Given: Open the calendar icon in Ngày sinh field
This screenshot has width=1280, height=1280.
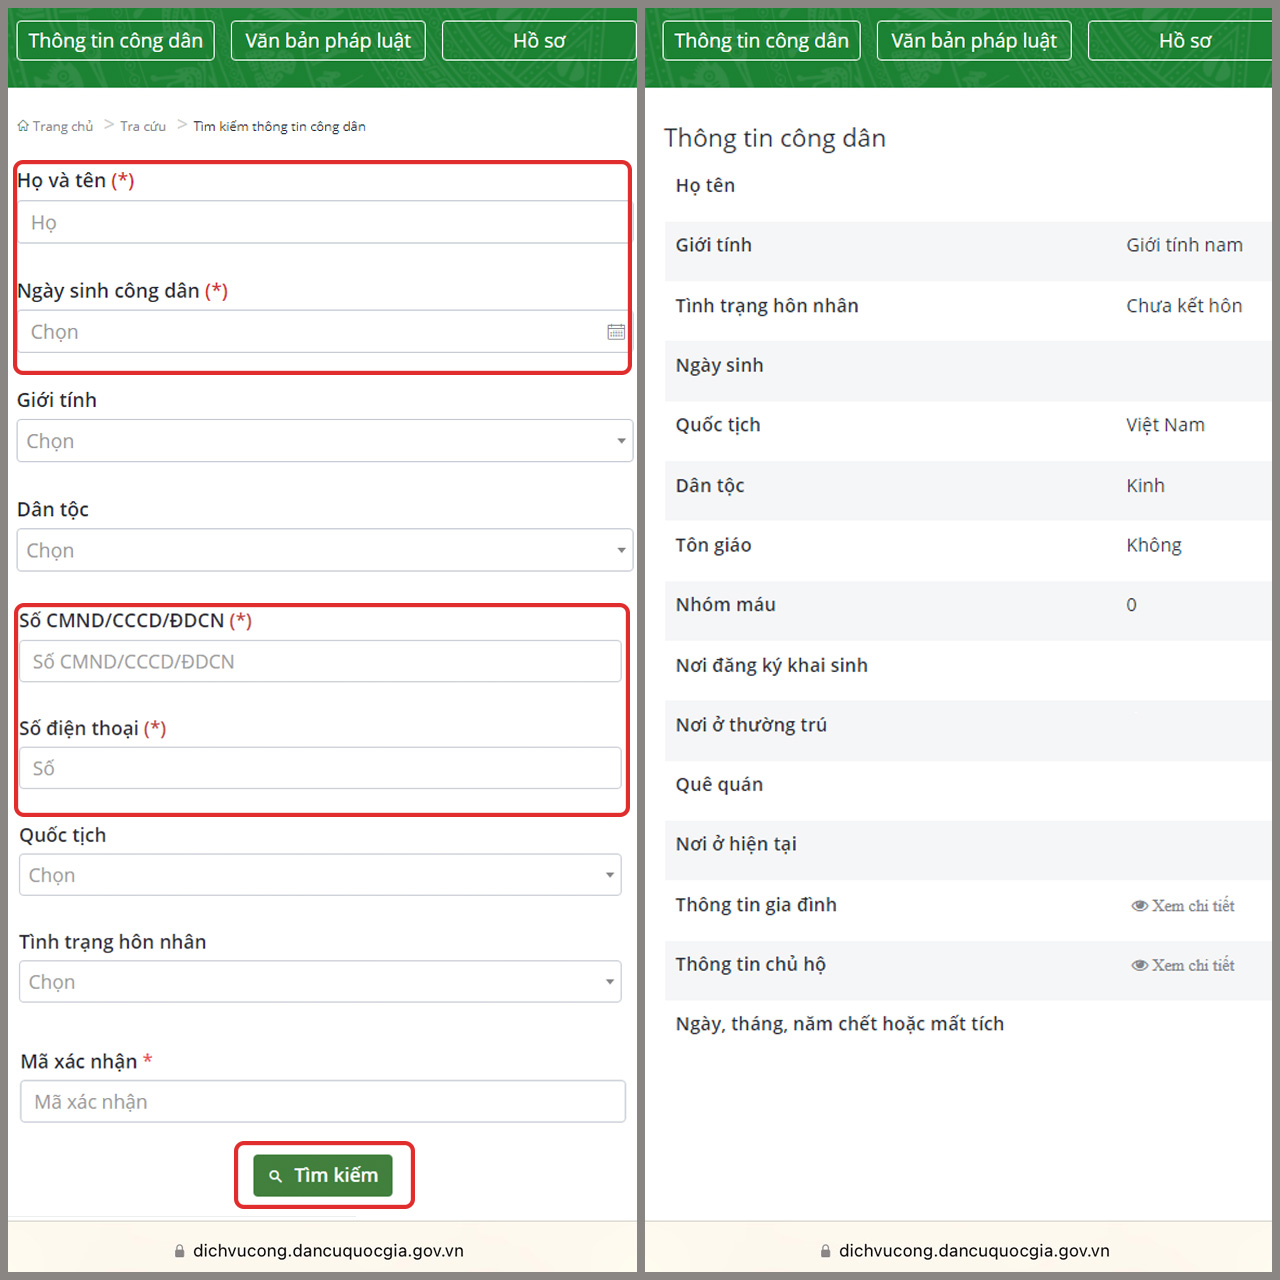Looking at the screenshot, I should 616,332.
